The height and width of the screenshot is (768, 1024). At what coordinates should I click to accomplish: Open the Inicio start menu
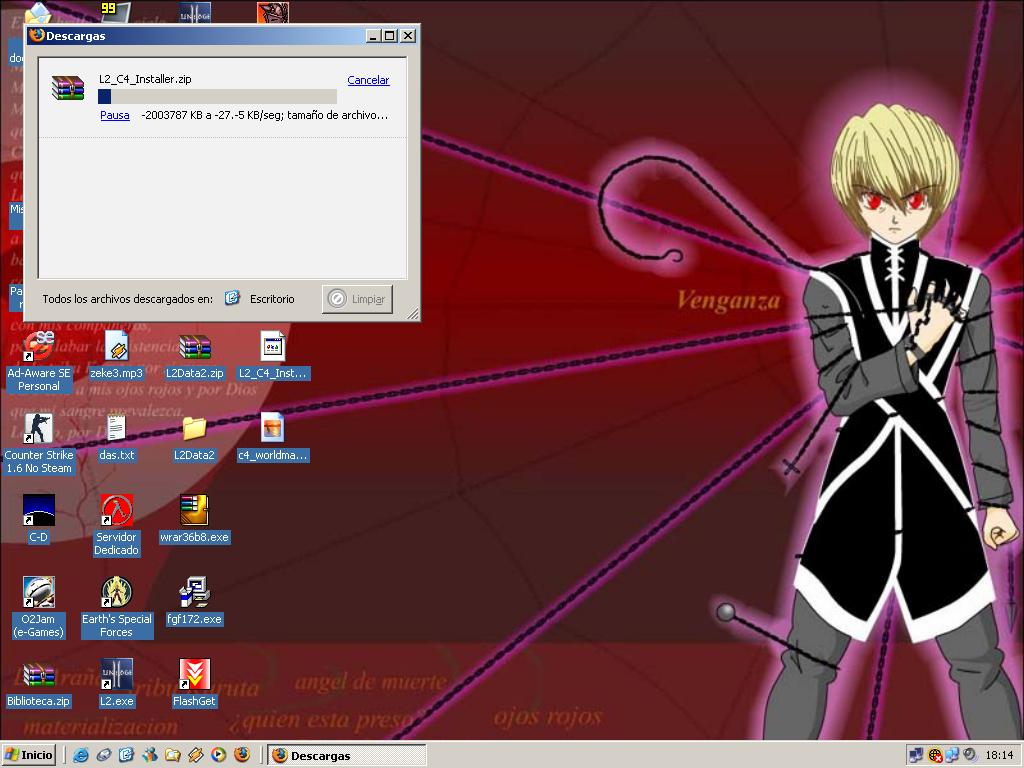28,755
